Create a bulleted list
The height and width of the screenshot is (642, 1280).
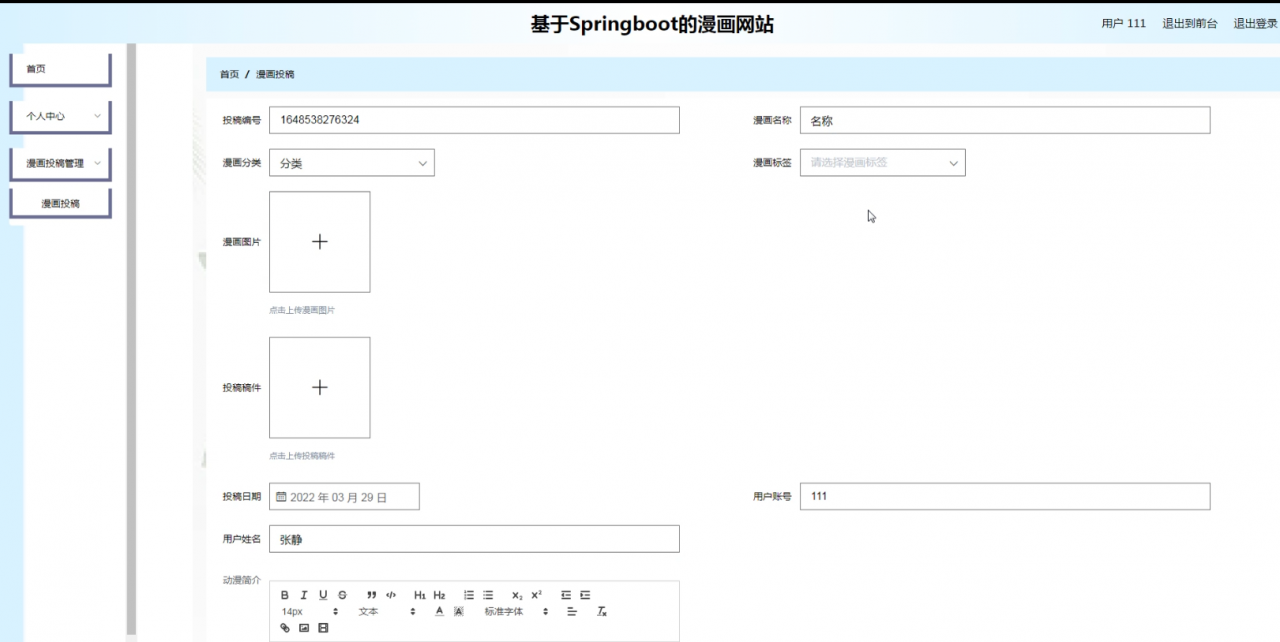point(488,595)
